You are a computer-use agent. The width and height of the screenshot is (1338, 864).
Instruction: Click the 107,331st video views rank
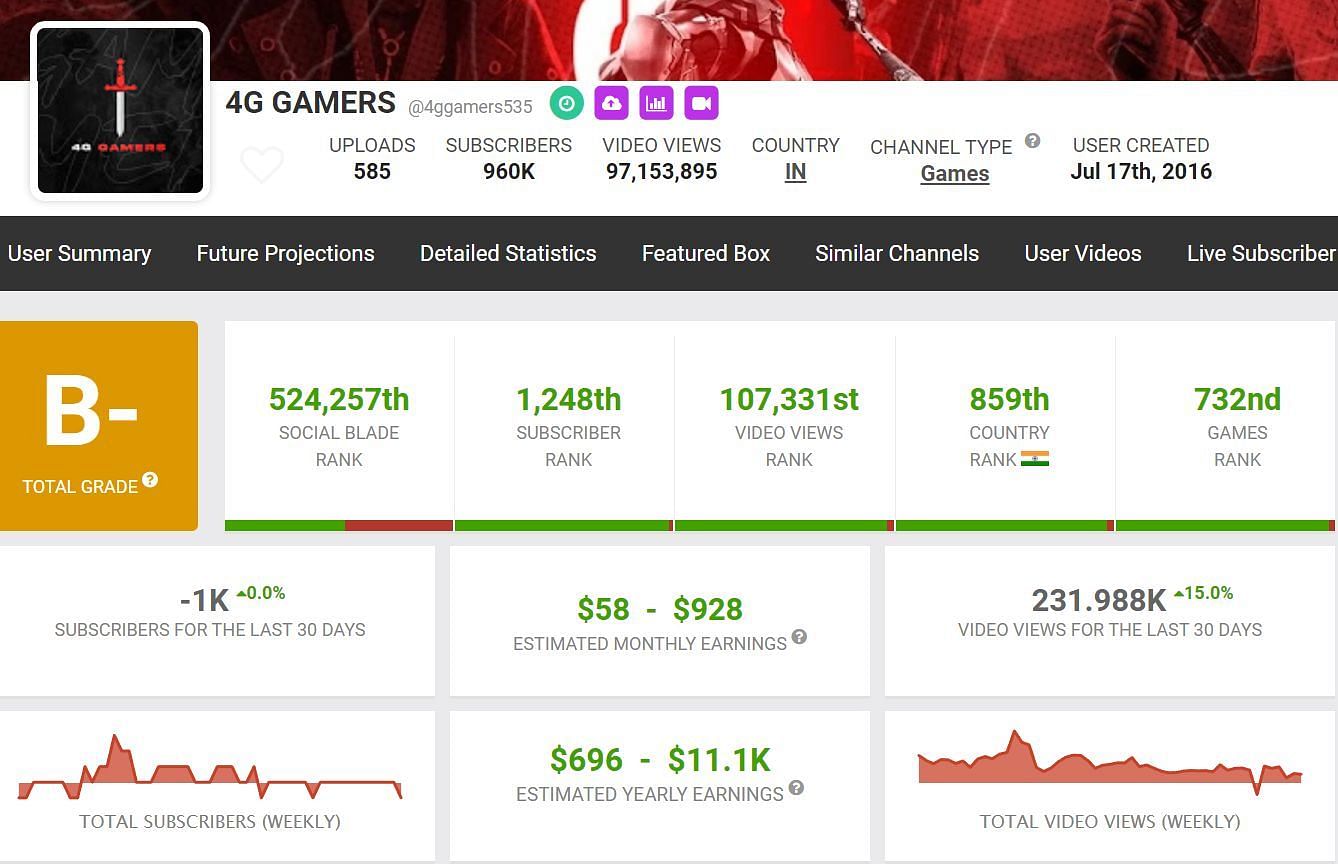789,399
